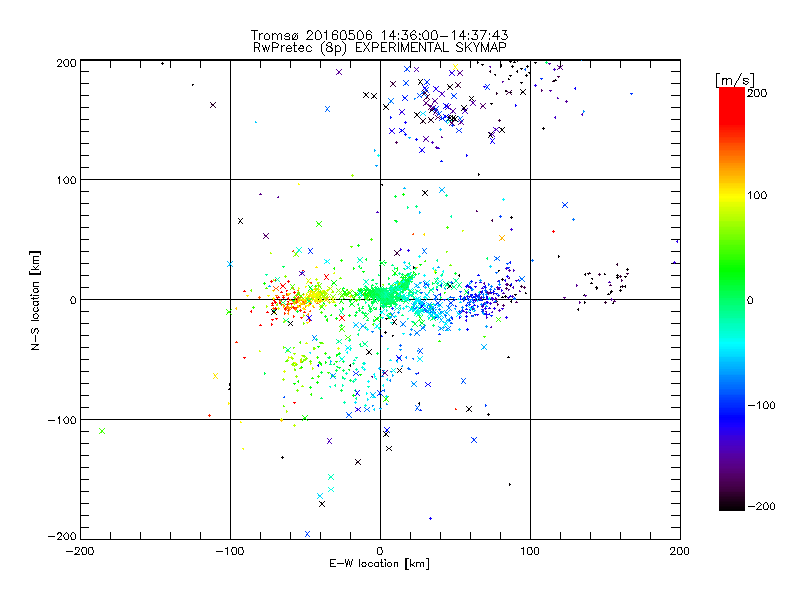This screenshot has height=600, width=800.
Task: Click the yellow band of the colorbar
Action: (732, 195)
